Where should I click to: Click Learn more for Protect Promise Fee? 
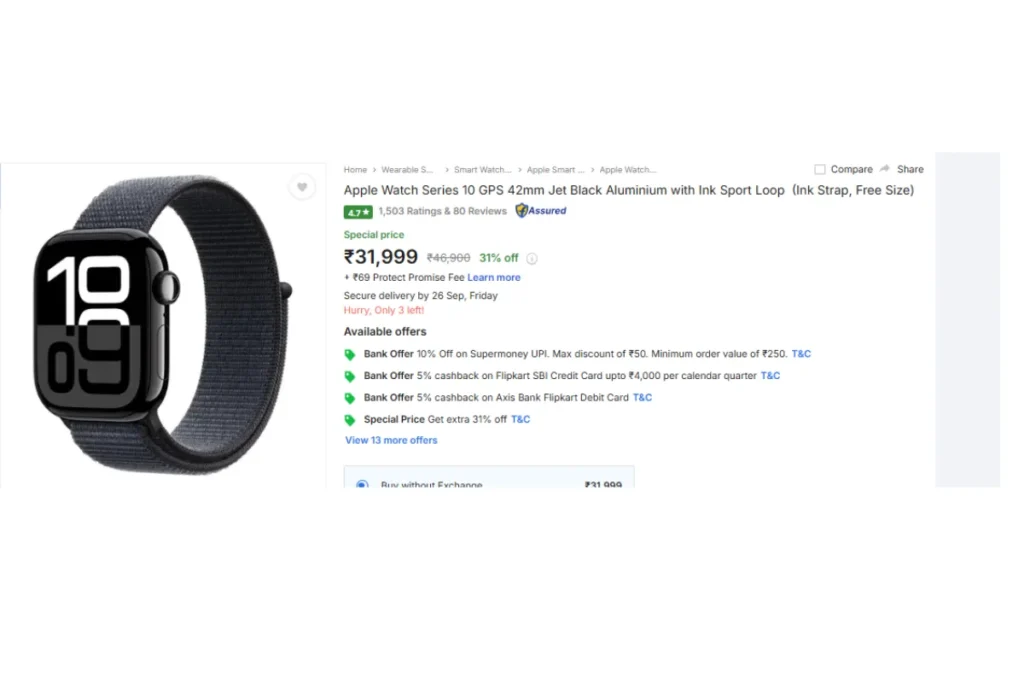pos(494,278)
